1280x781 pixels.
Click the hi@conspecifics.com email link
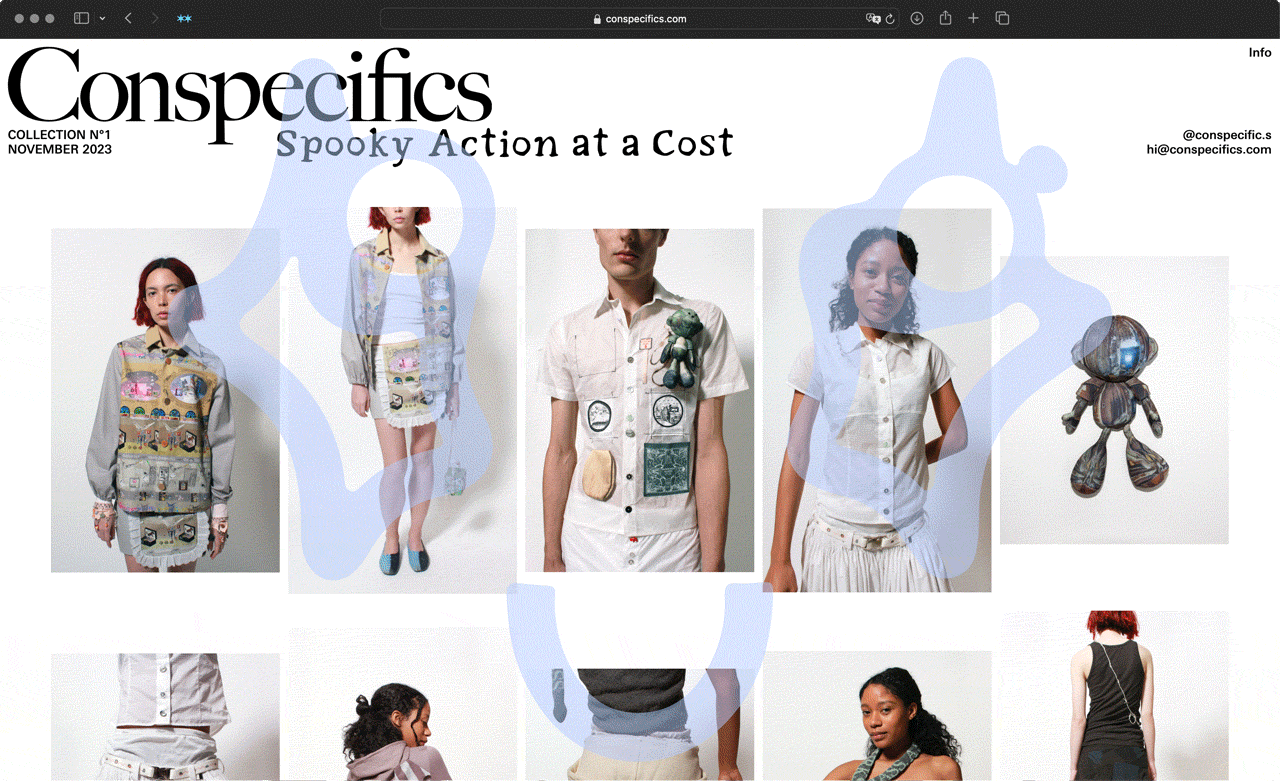(1209, 150)
